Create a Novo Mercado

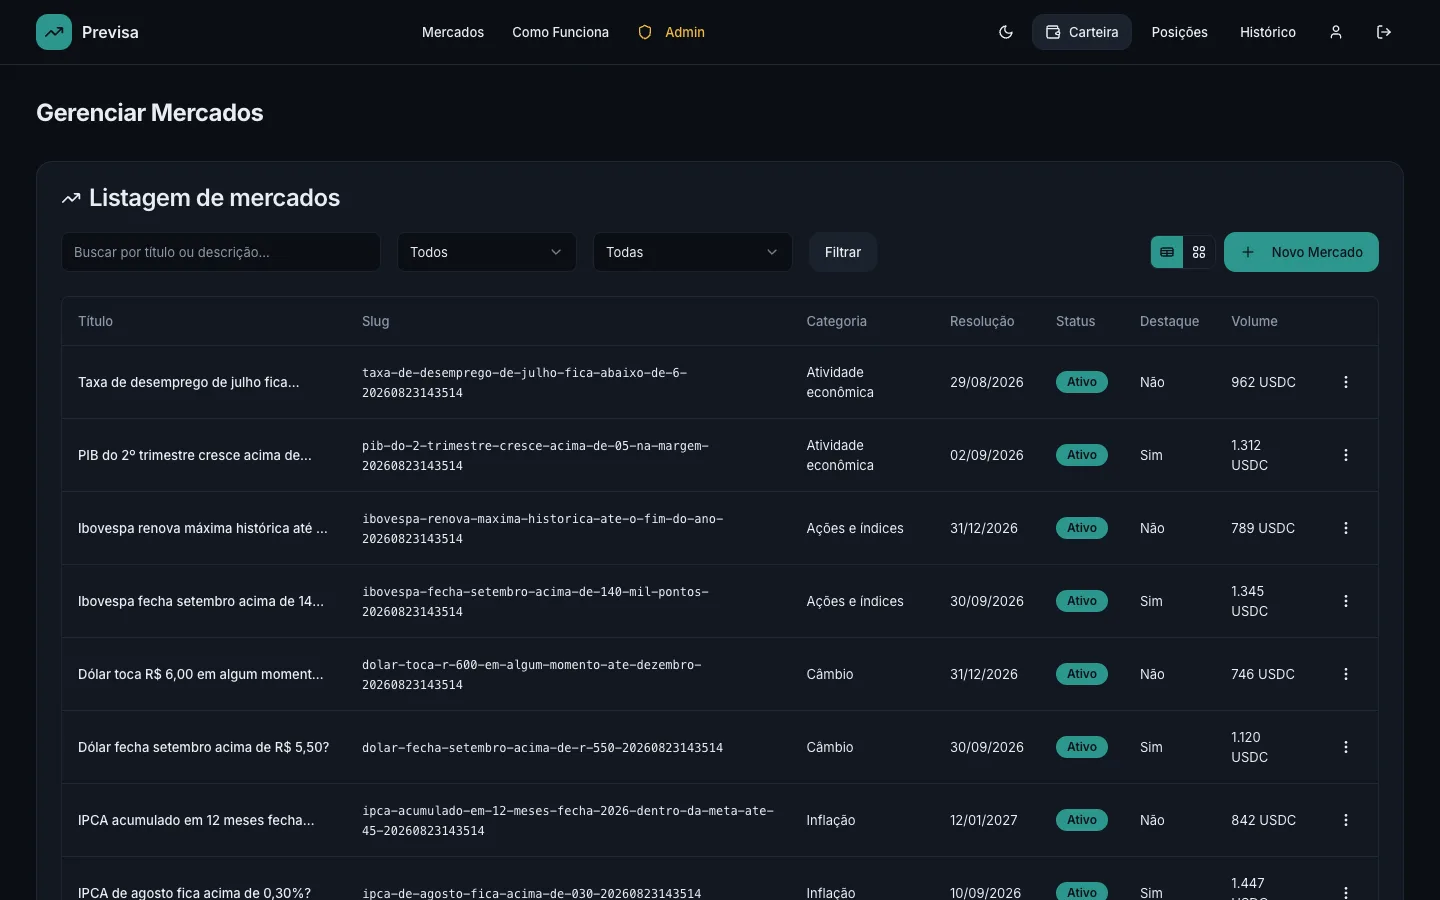click(x=1301, y=252)
